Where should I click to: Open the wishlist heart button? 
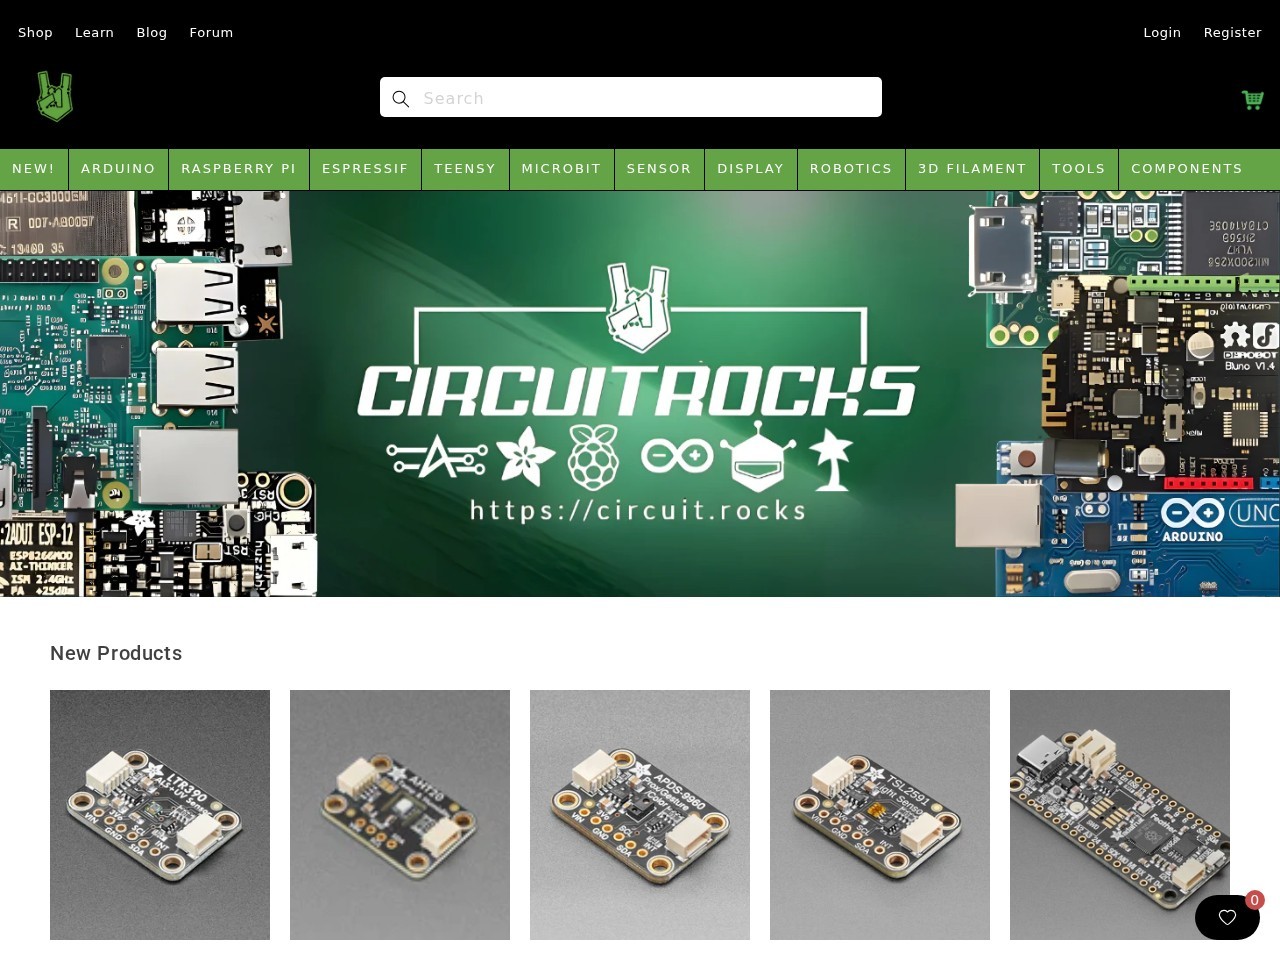point(1227,917)
